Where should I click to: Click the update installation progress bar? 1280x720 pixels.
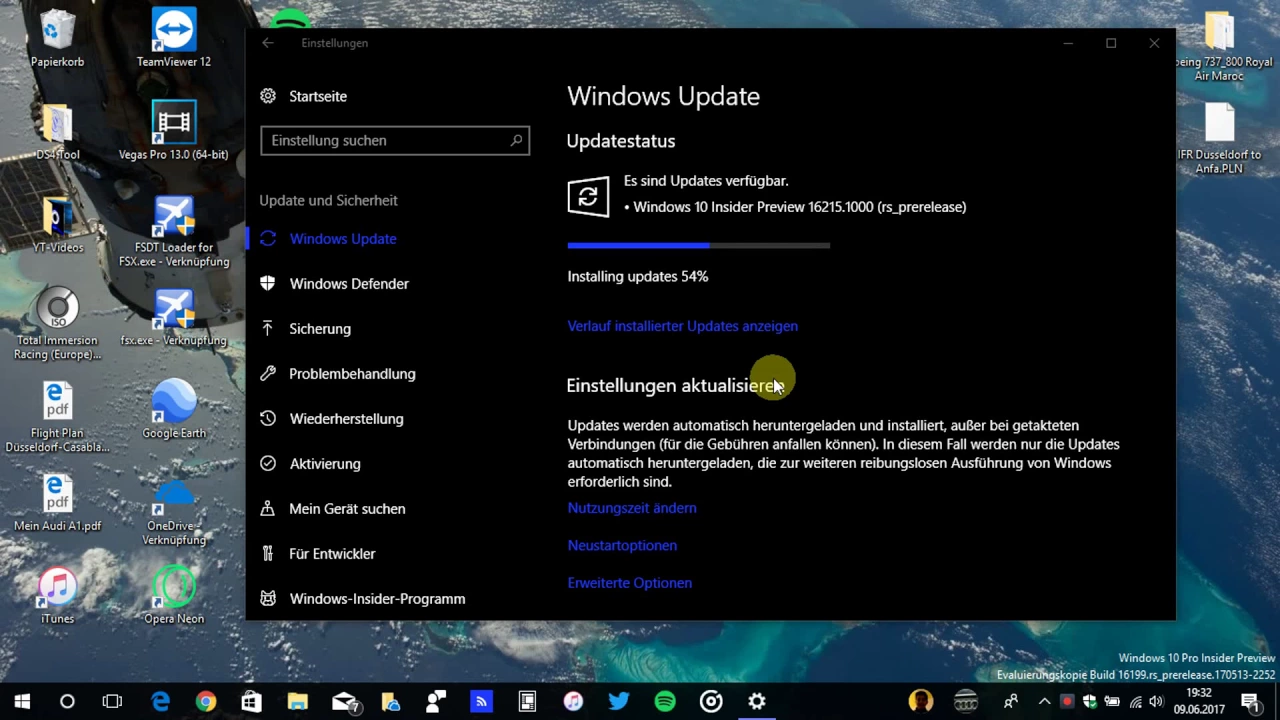click(x=698, y=245)
